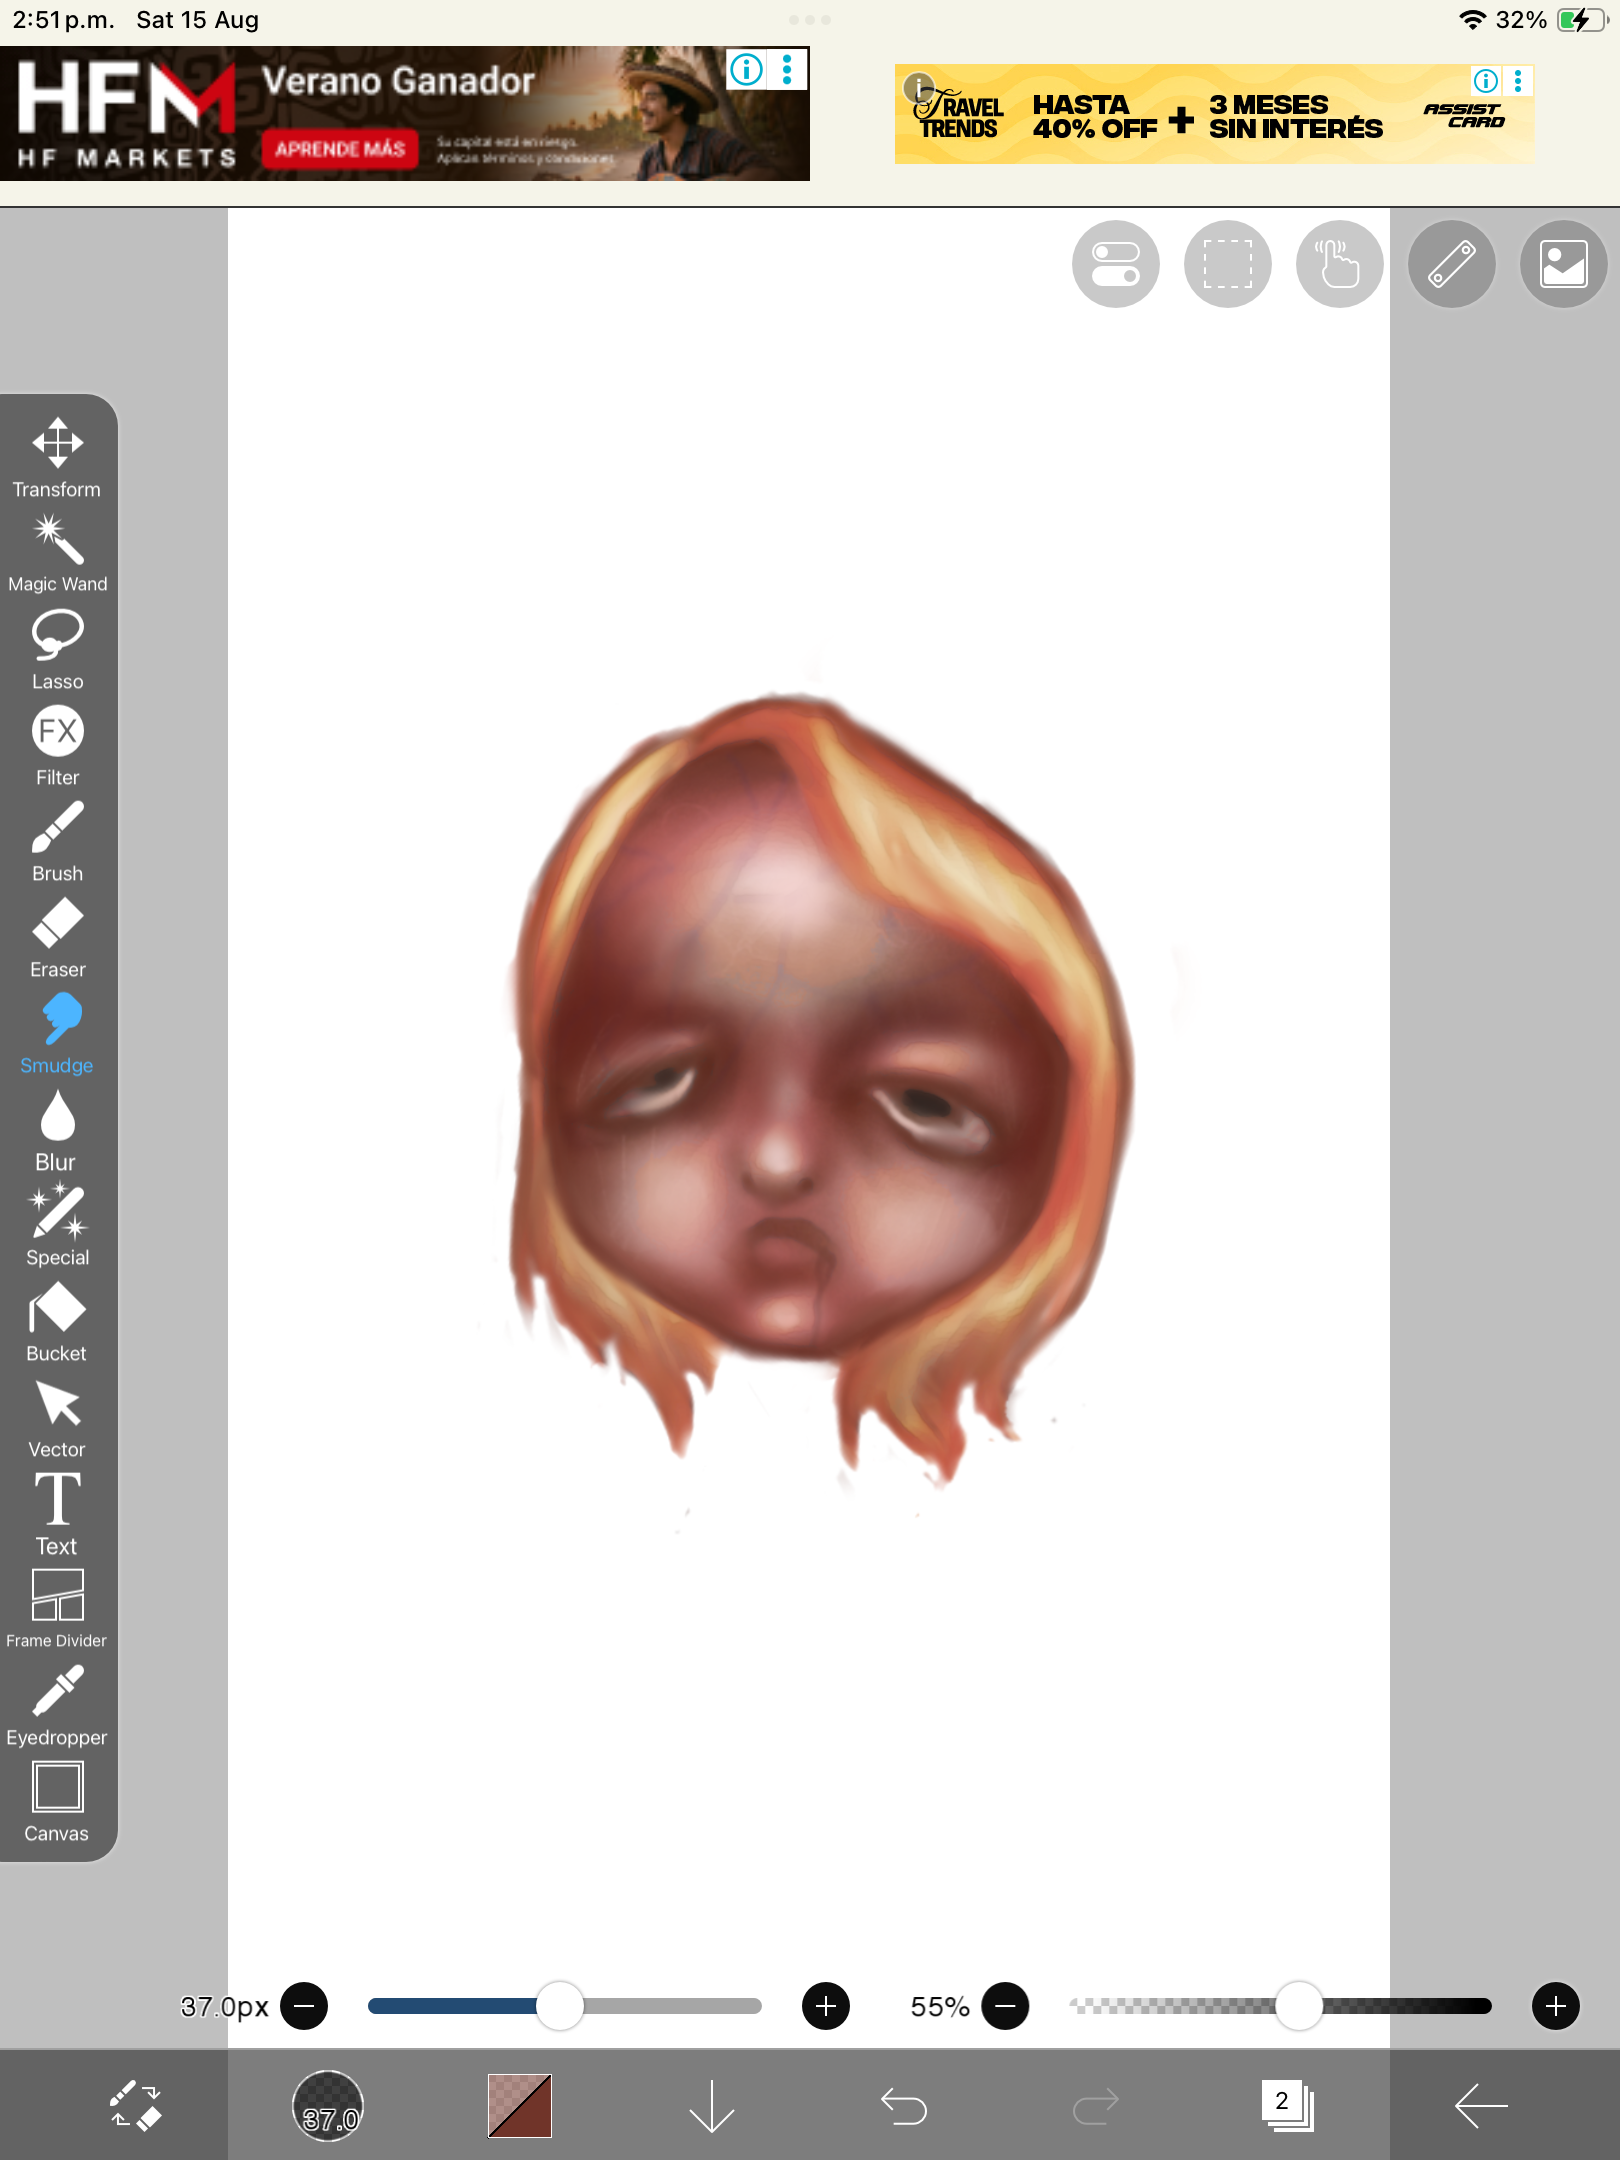1620x2160 pixels.
Task: Select the Smudge tool
Action: [57, 1034]
